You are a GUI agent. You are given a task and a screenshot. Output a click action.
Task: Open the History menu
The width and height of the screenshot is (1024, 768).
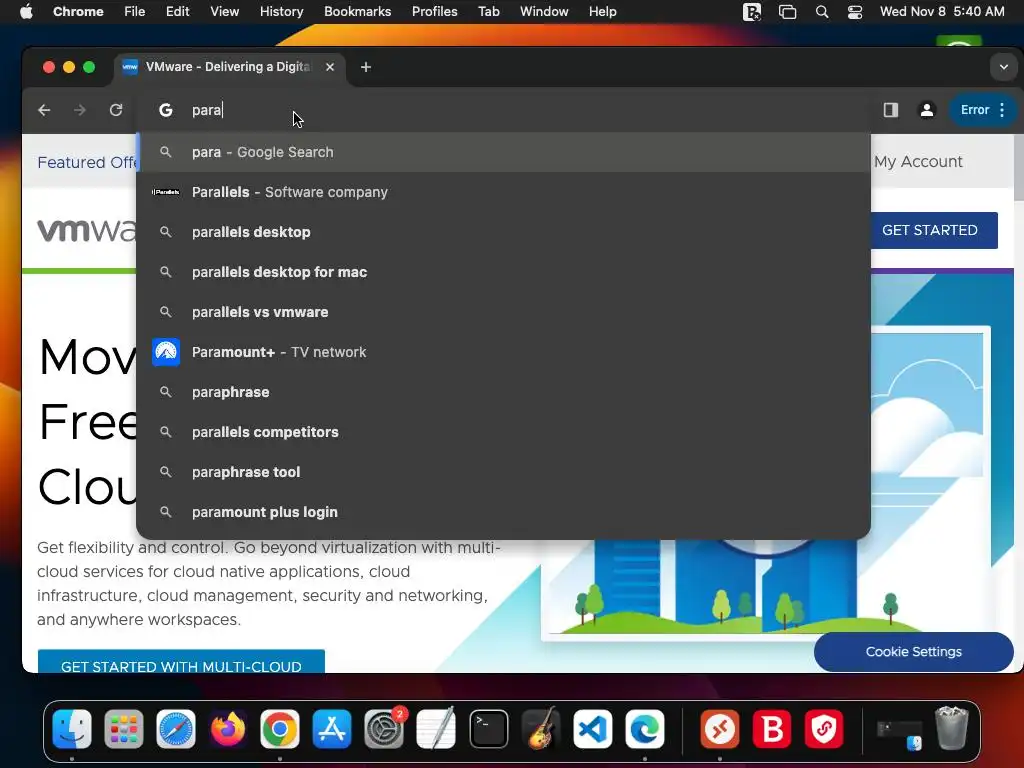coord(281,12)
